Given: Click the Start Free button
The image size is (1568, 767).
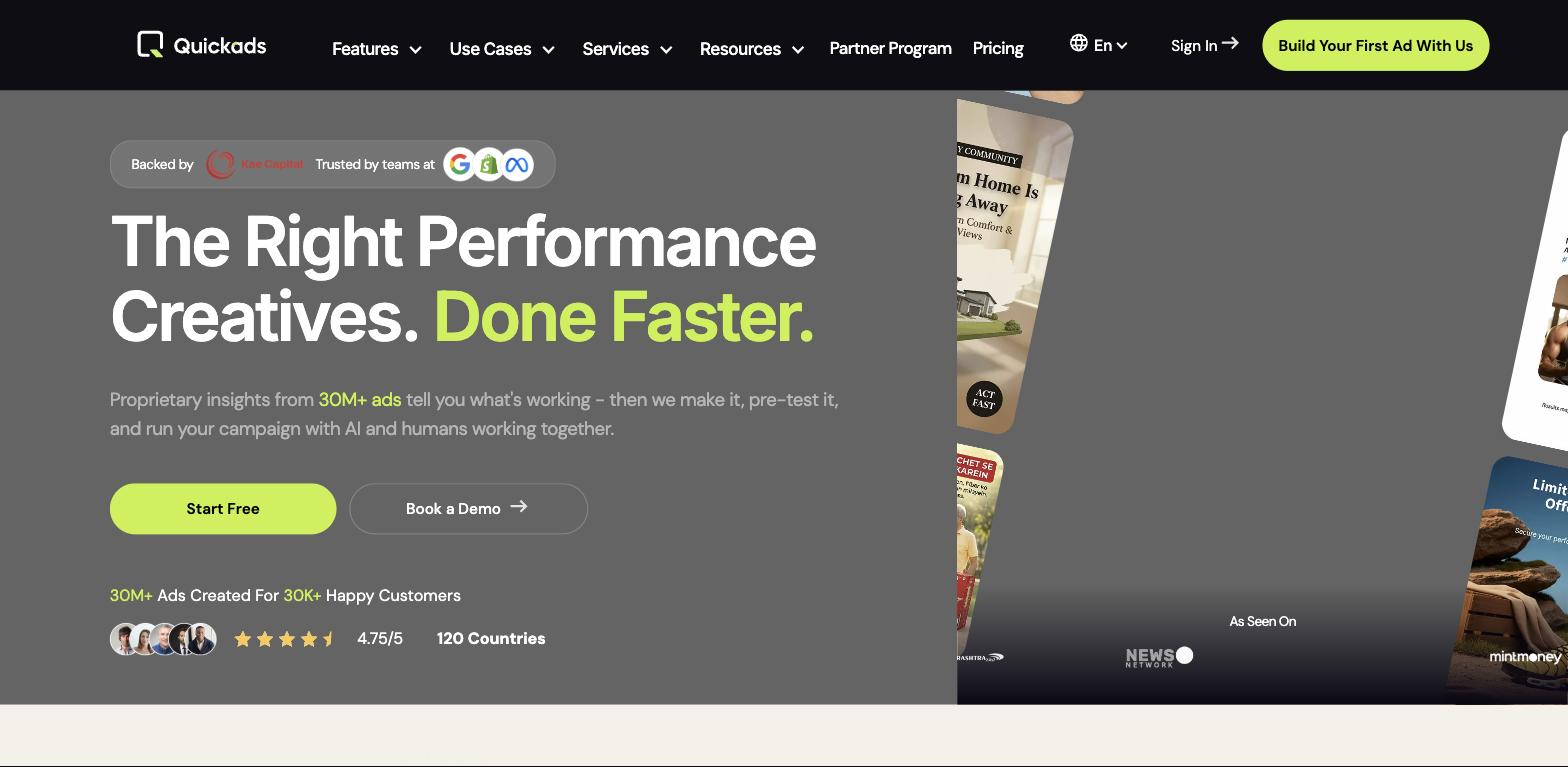Looking at the screenshot, I should [223, 509].
